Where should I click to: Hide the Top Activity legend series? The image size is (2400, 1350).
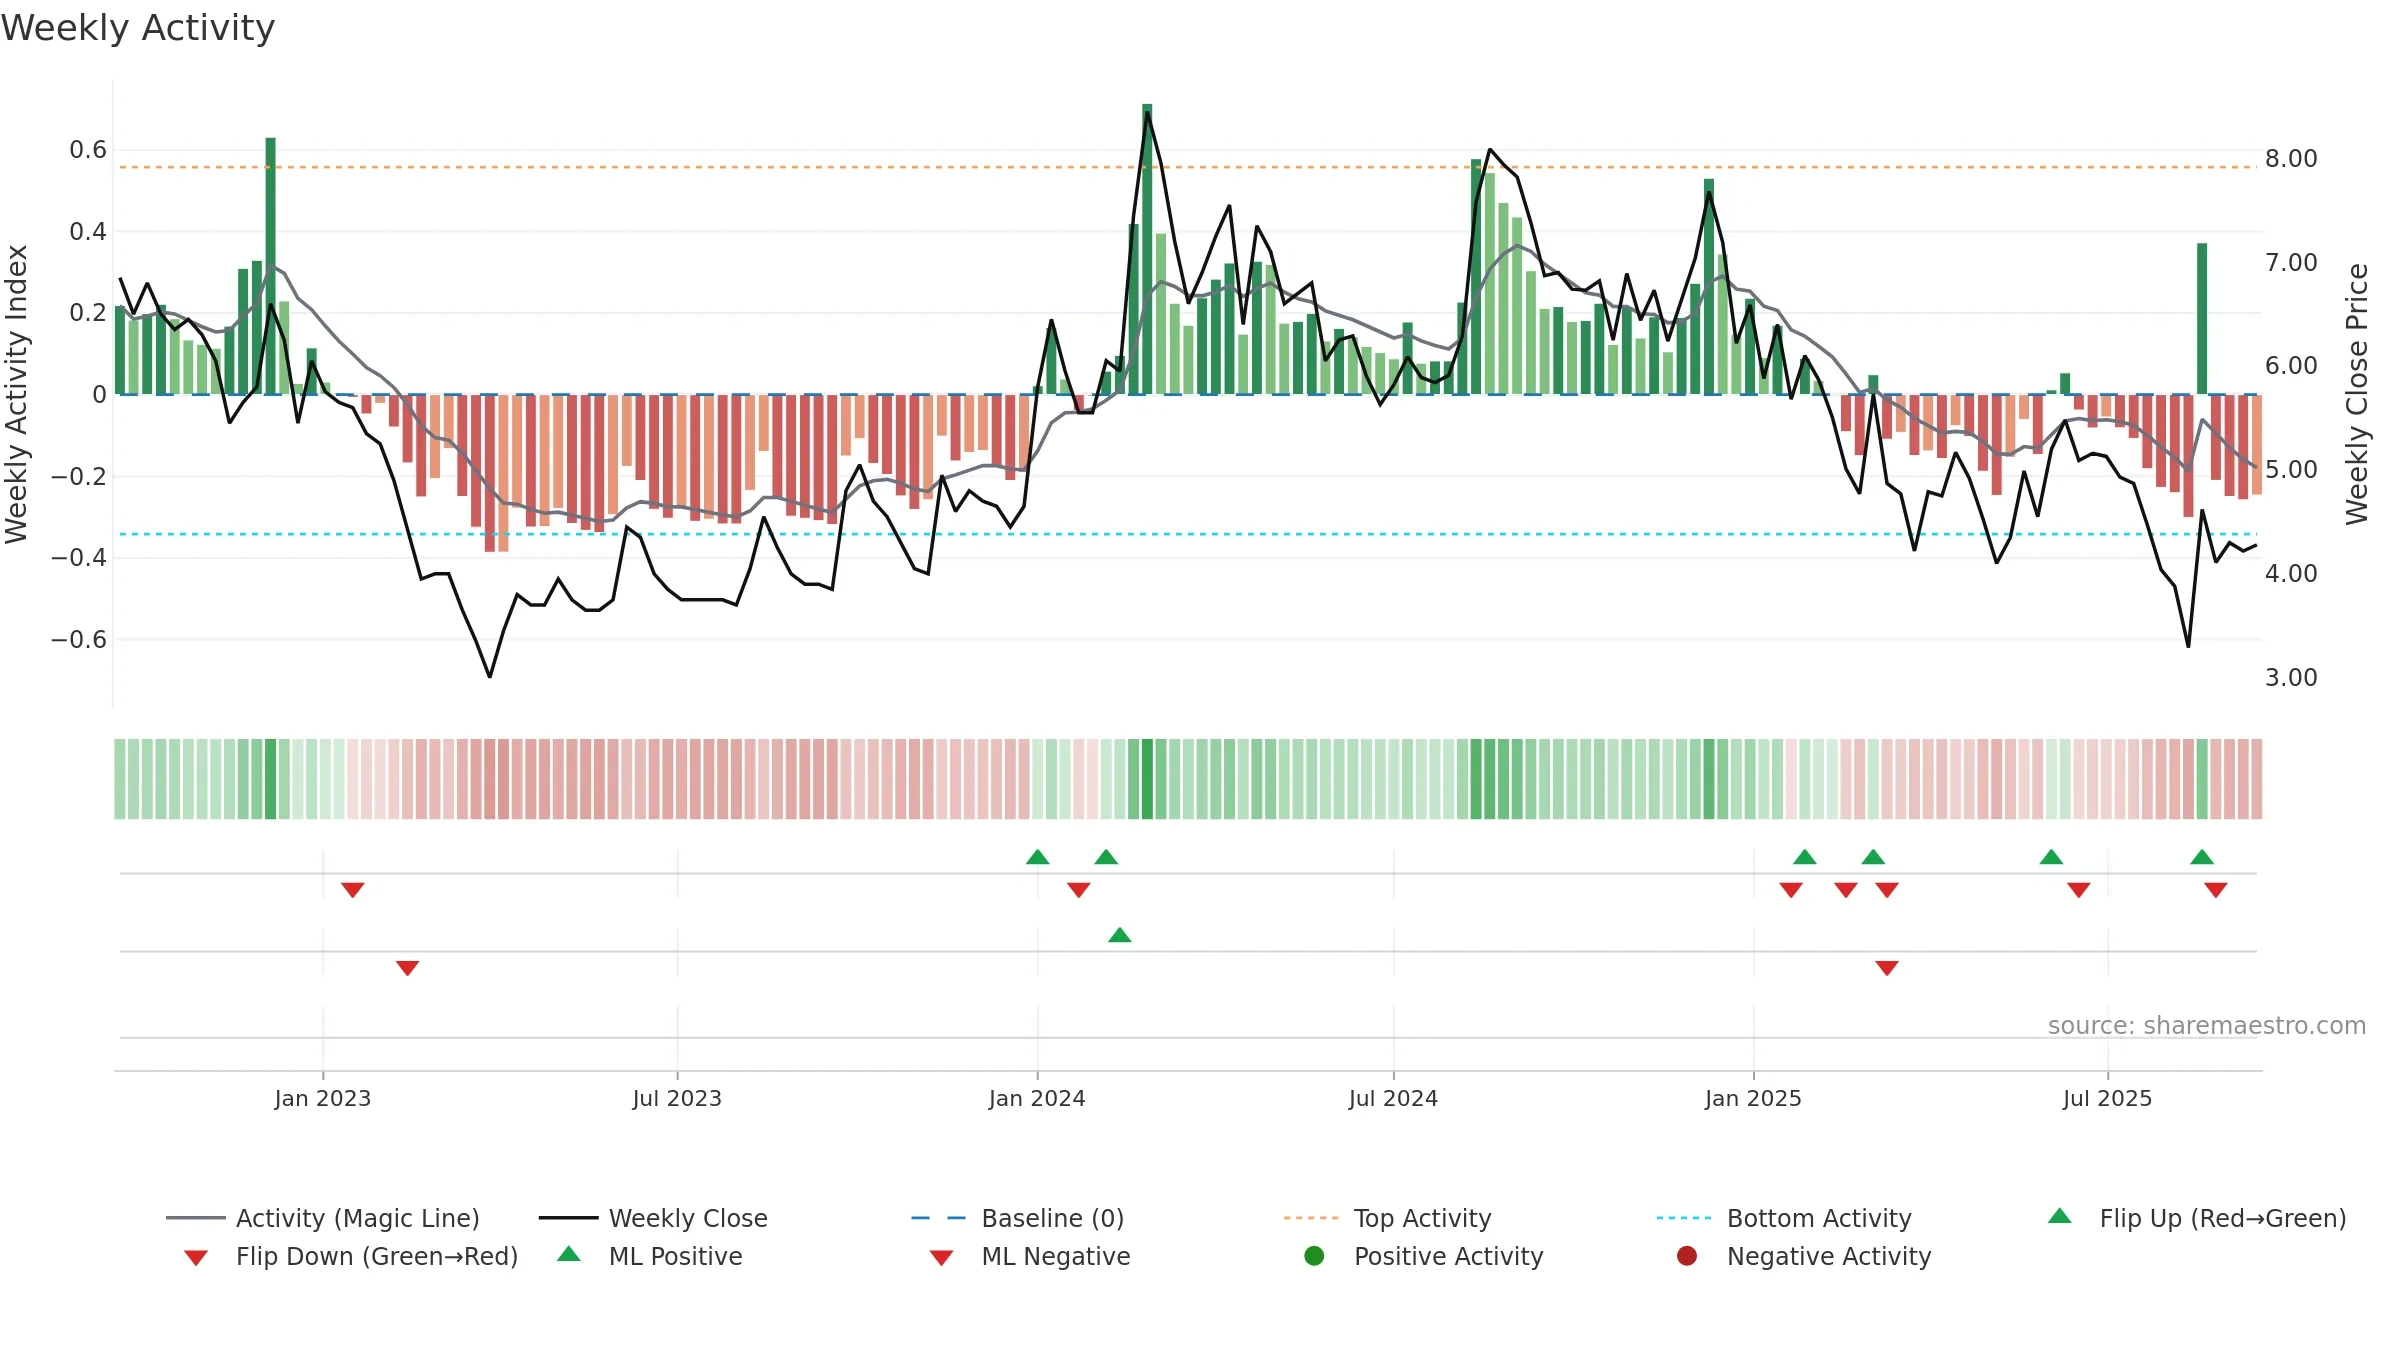tap(1388, 1218)
